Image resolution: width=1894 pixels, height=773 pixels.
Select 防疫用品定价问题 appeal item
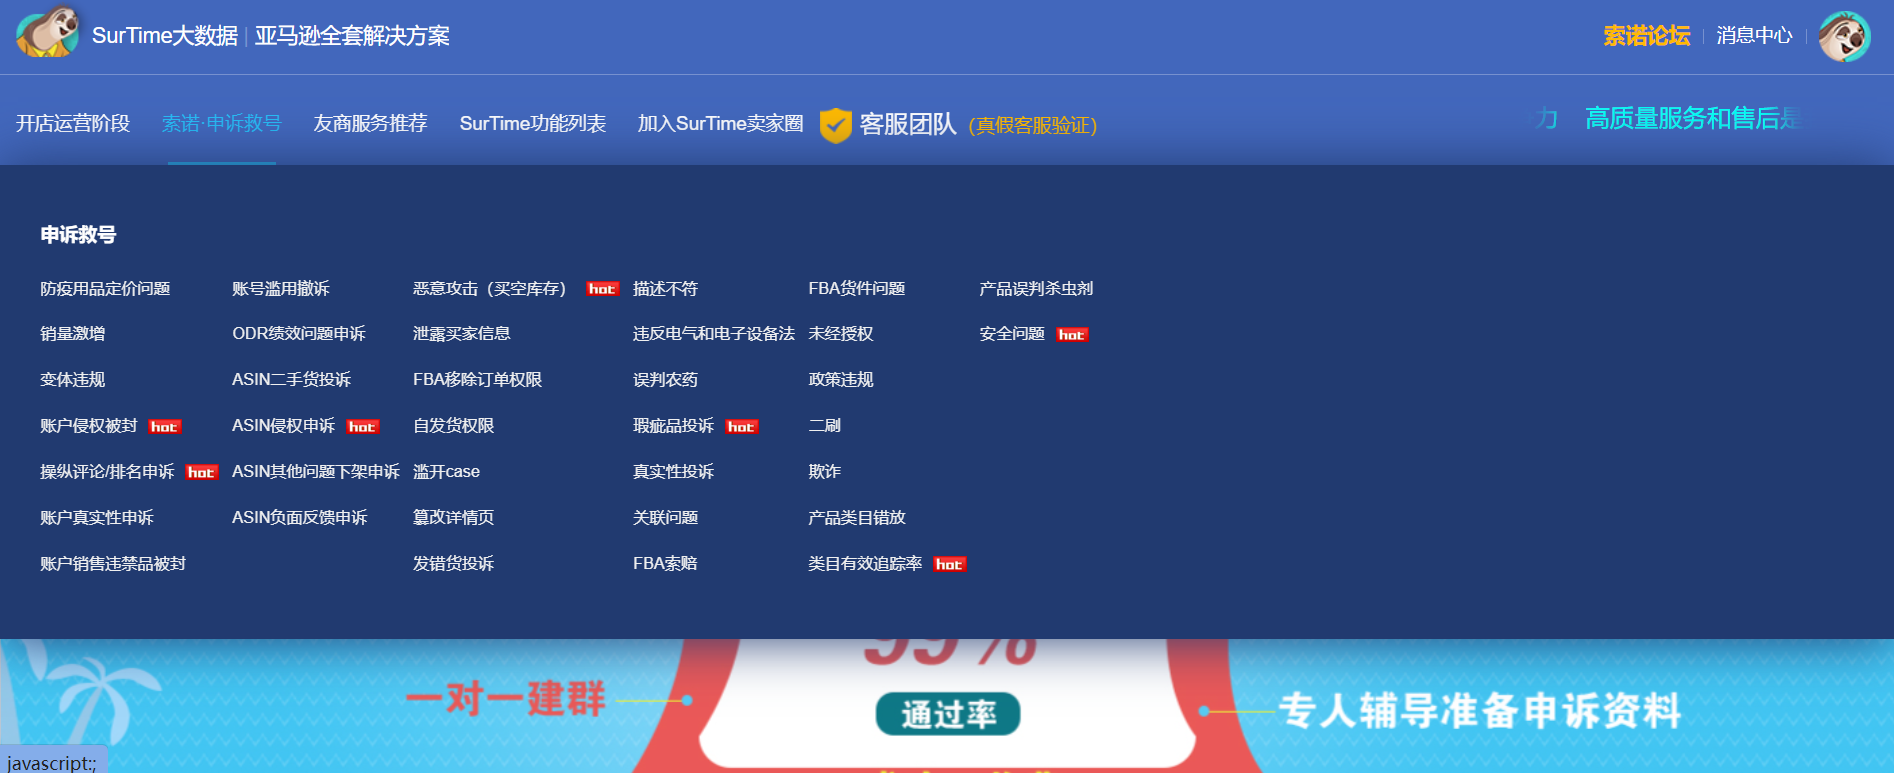pos(105,289)
